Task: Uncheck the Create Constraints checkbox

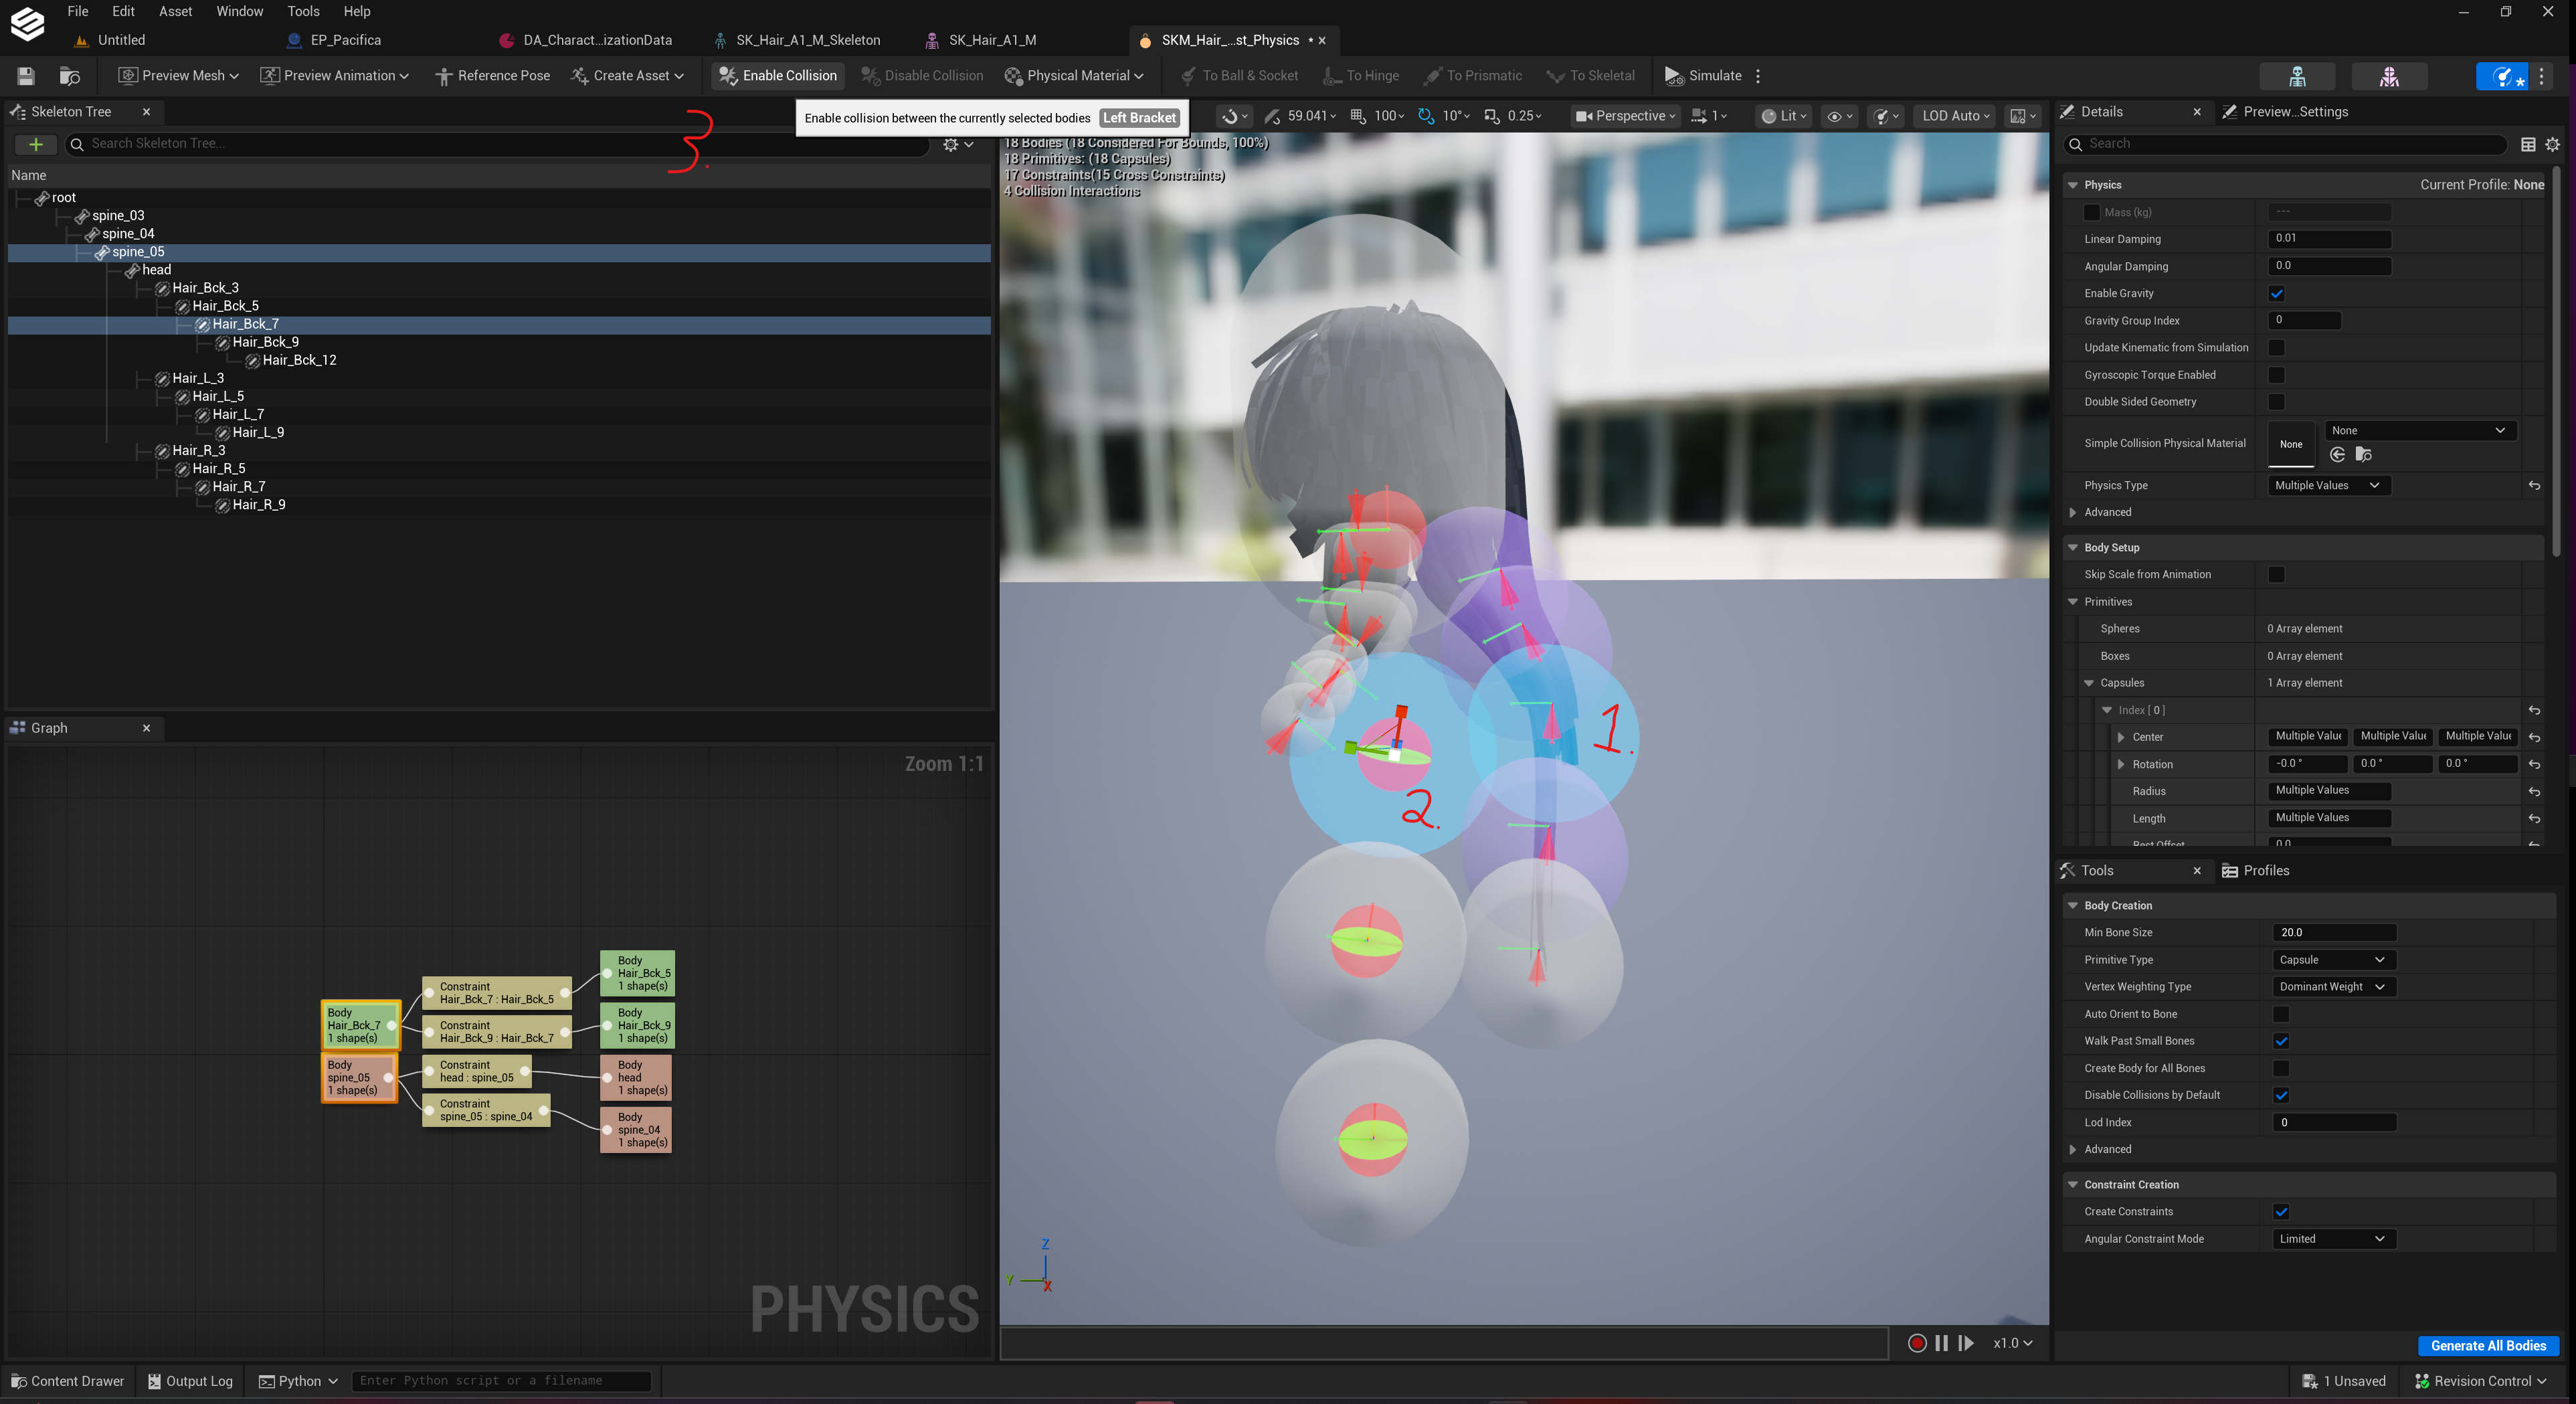Action: pyautogui.click(x=2280, y=1212)
